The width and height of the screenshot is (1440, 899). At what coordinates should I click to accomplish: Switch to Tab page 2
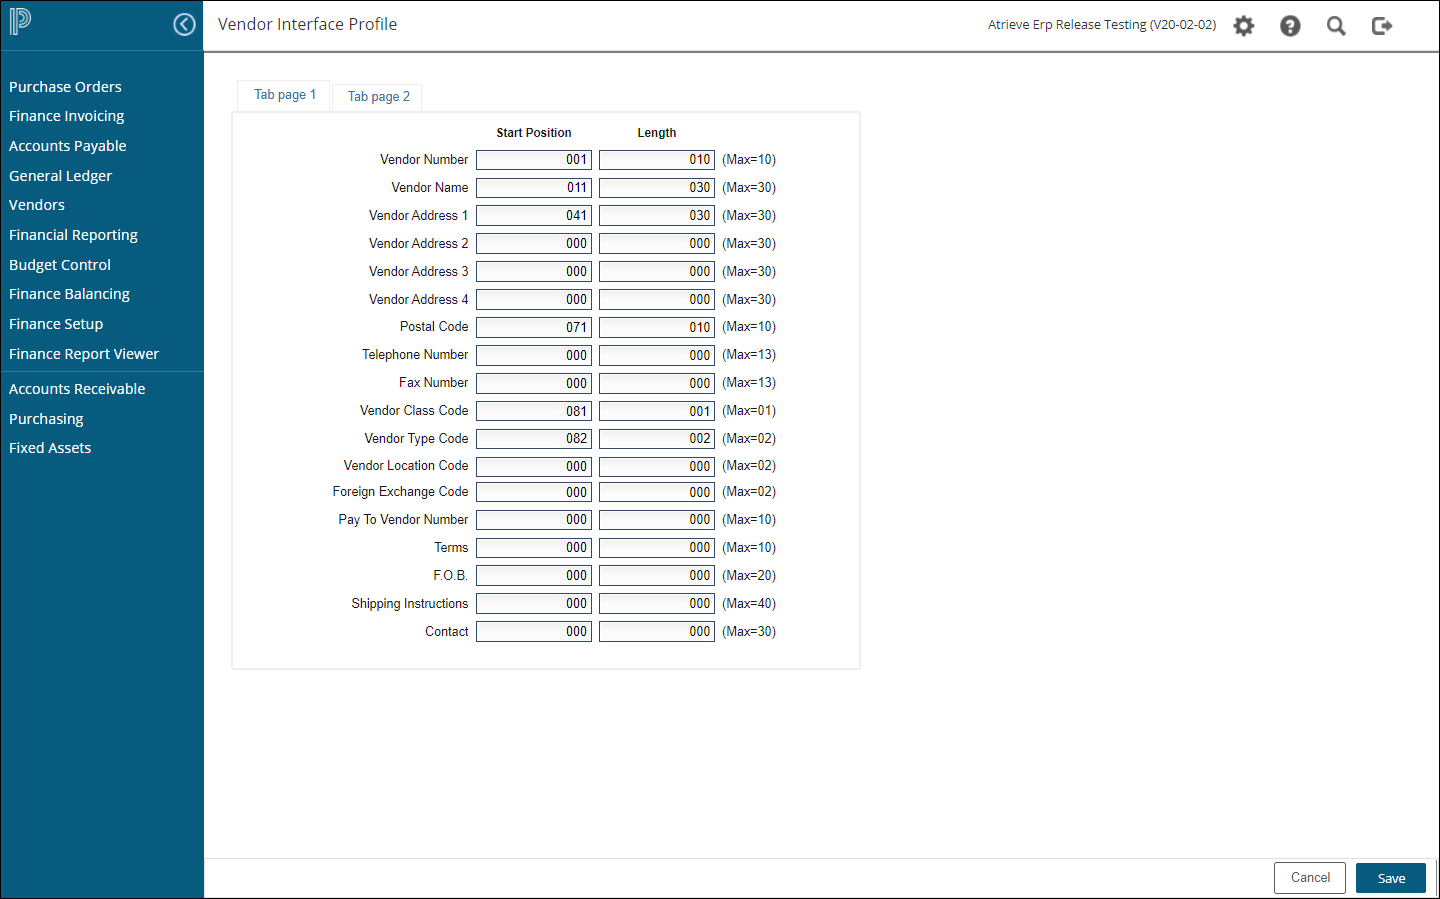378,97
